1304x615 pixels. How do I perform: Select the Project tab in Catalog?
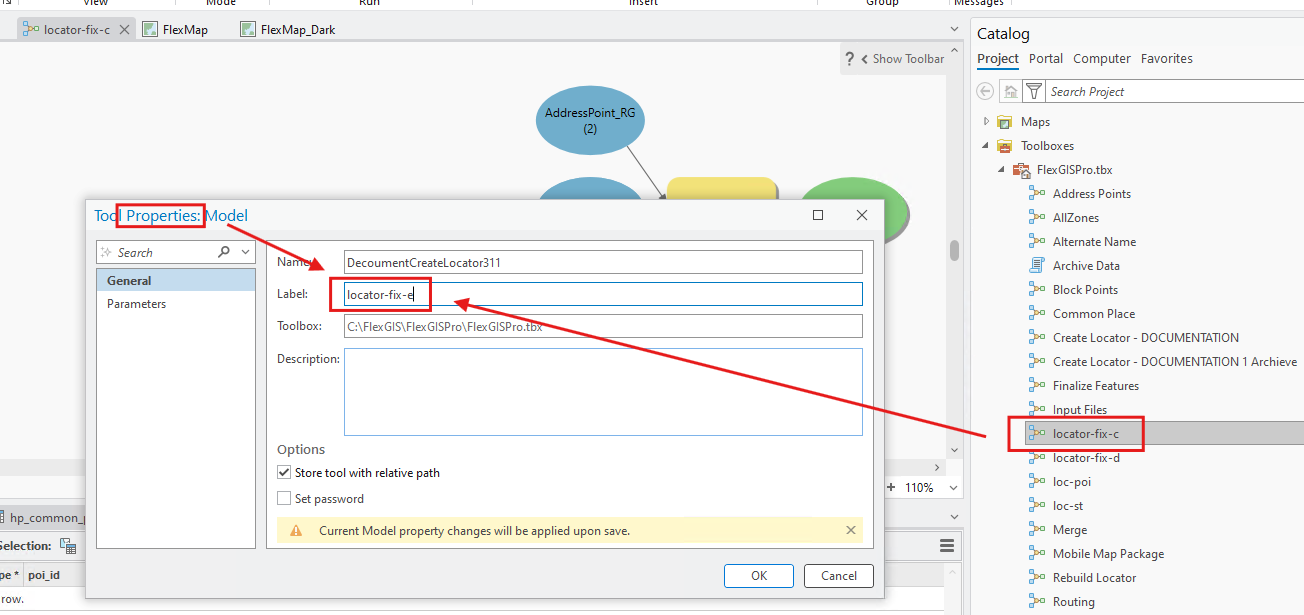(x=998, y=58)
